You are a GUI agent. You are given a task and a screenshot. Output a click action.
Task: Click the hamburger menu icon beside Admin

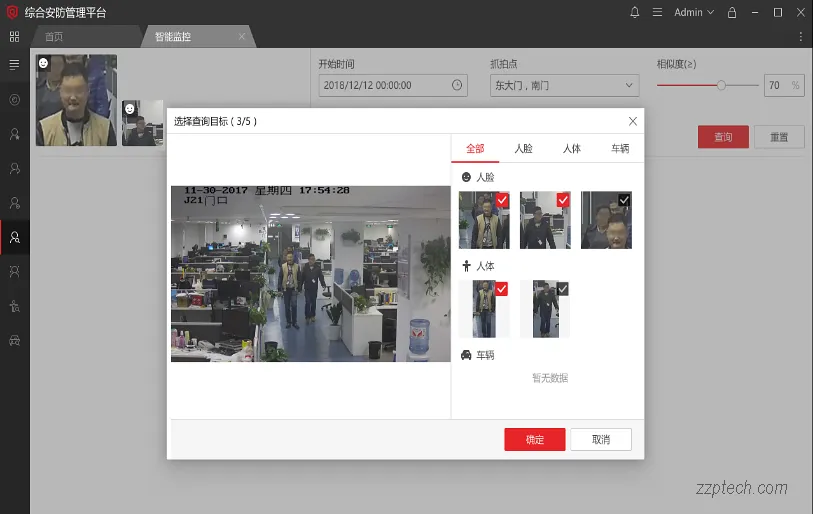click(x=657, y=12)
